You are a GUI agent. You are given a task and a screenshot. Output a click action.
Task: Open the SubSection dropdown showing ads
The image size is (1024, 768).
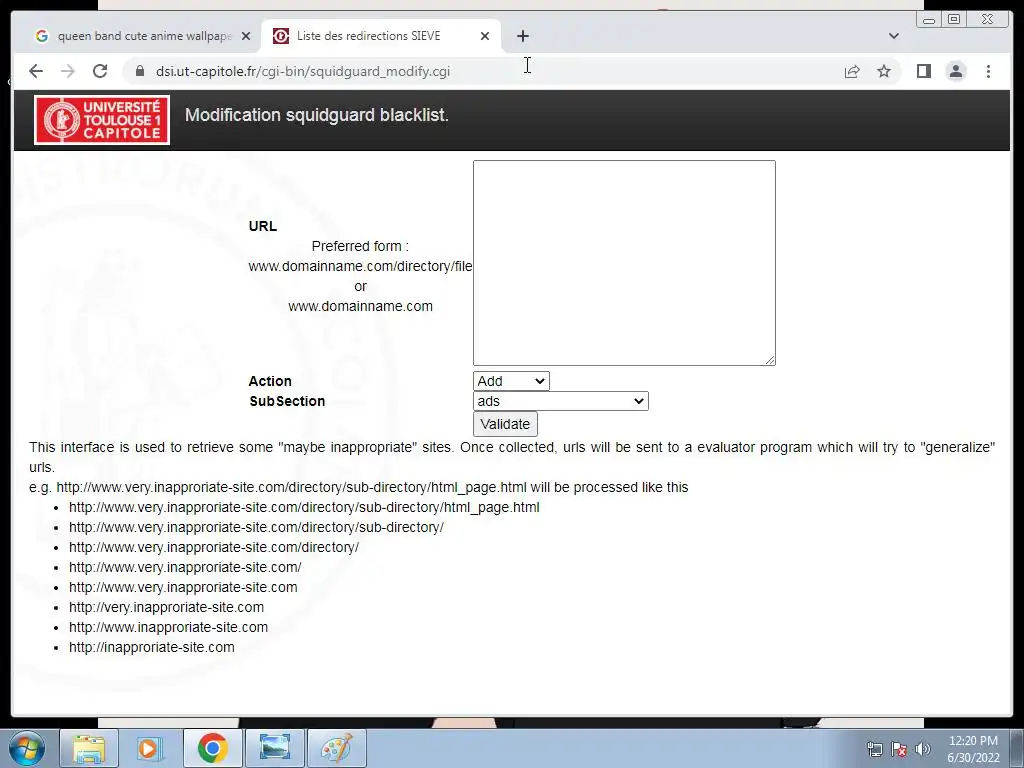[560, 401]
